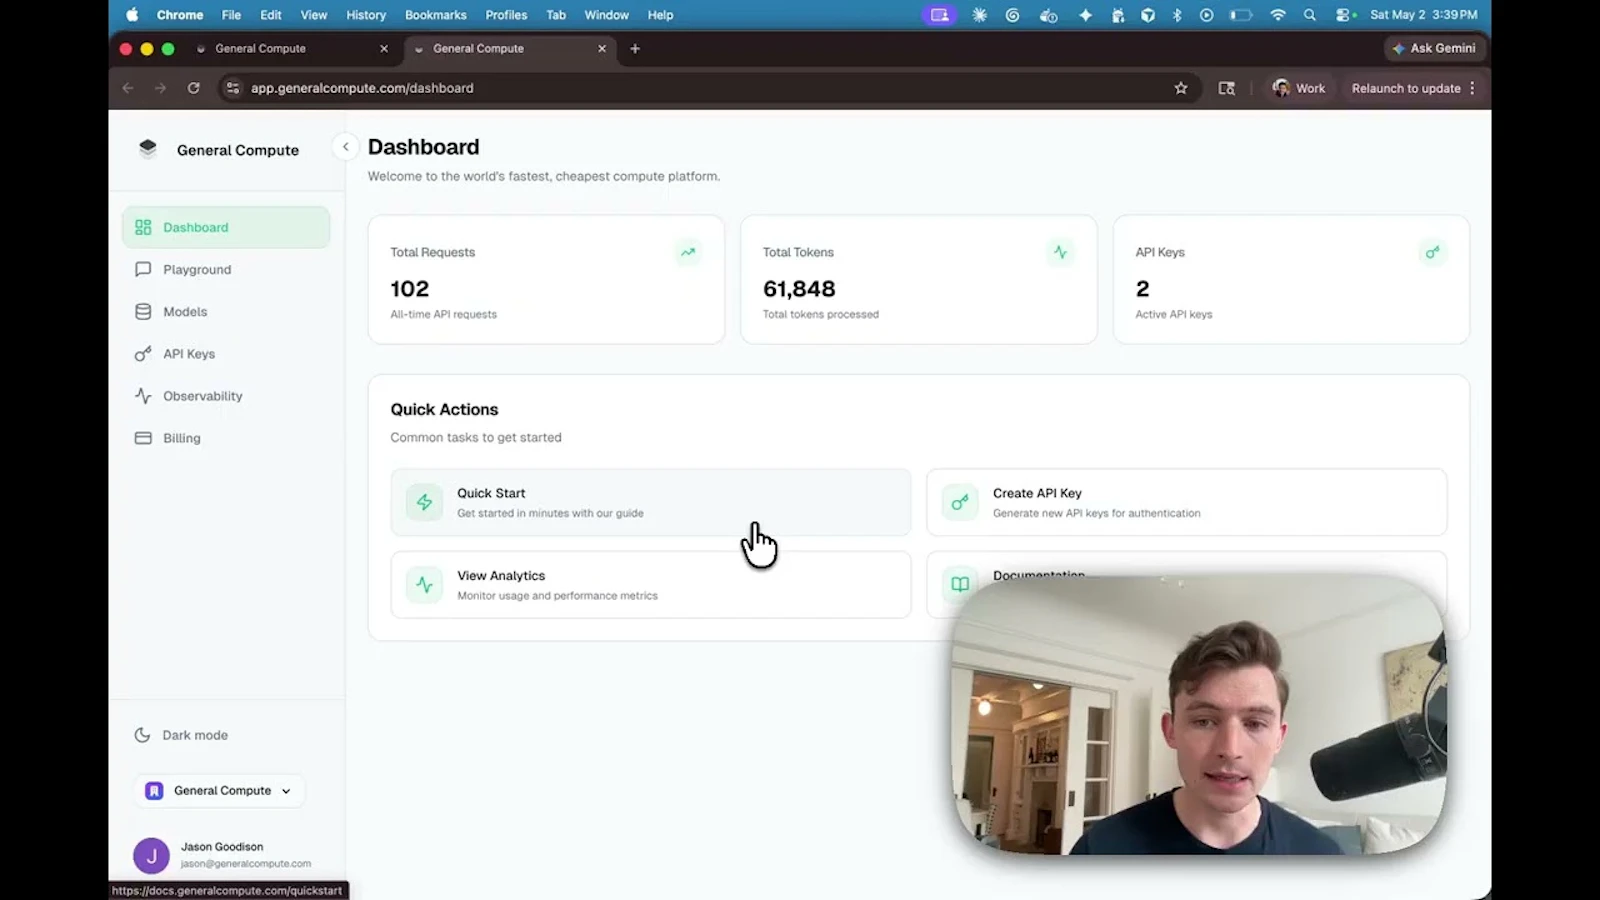Click the Observability pulse icon

[x=143, y=396]
